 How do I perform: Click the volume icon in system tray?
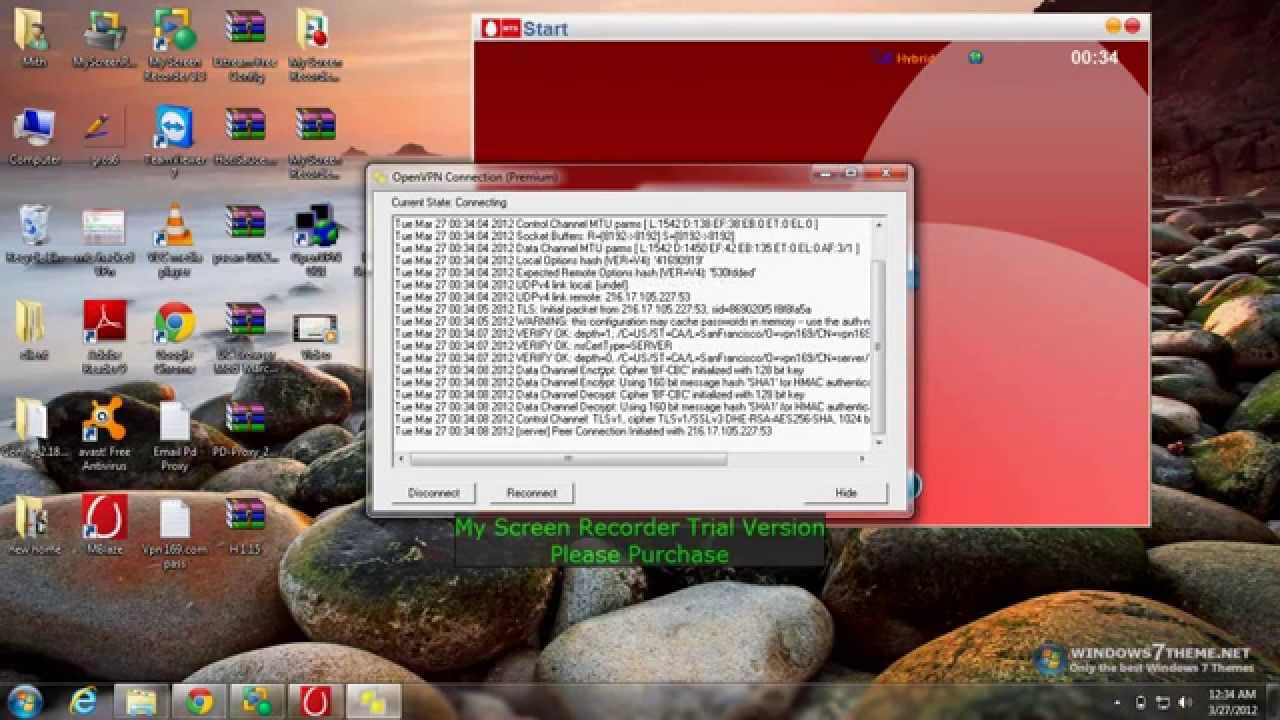point(1186,702)
